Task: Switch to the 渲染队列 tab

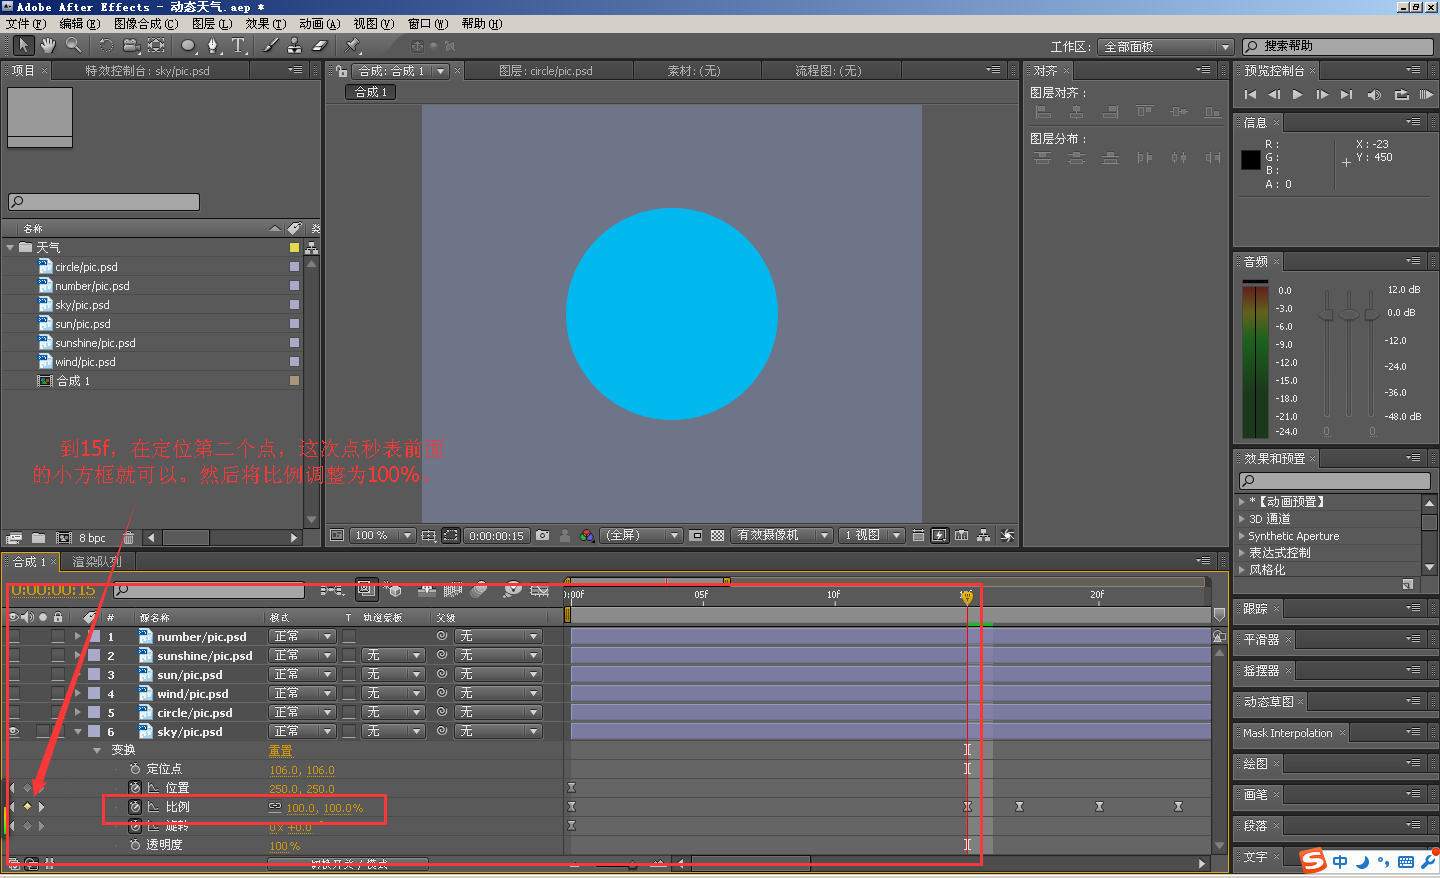Action: click(96, 562)
